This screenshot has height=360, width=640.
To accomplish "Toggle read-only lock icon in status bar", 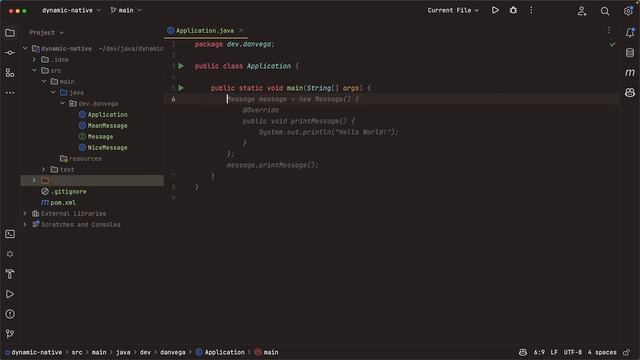I will click(x=627, y=352).
